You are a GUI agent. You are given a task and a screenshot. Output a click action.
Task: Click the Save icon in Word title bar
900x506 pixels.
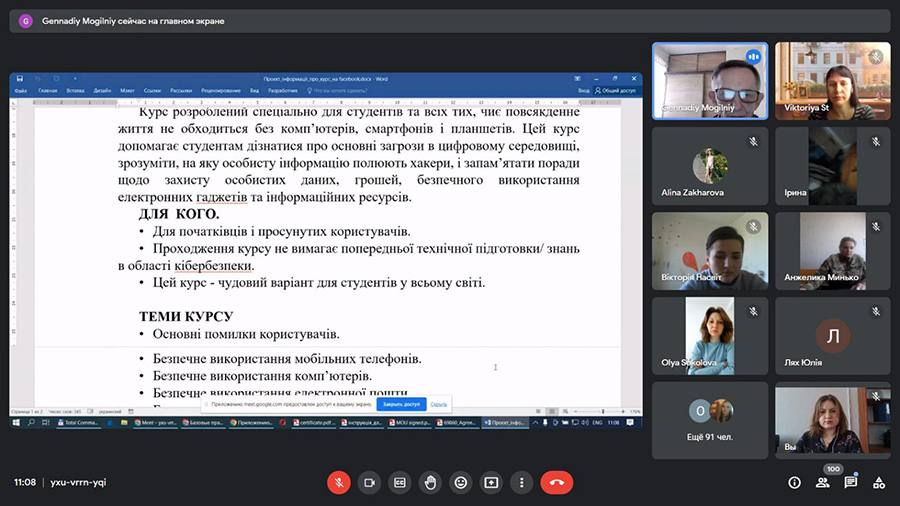click(x=20, y=79)
